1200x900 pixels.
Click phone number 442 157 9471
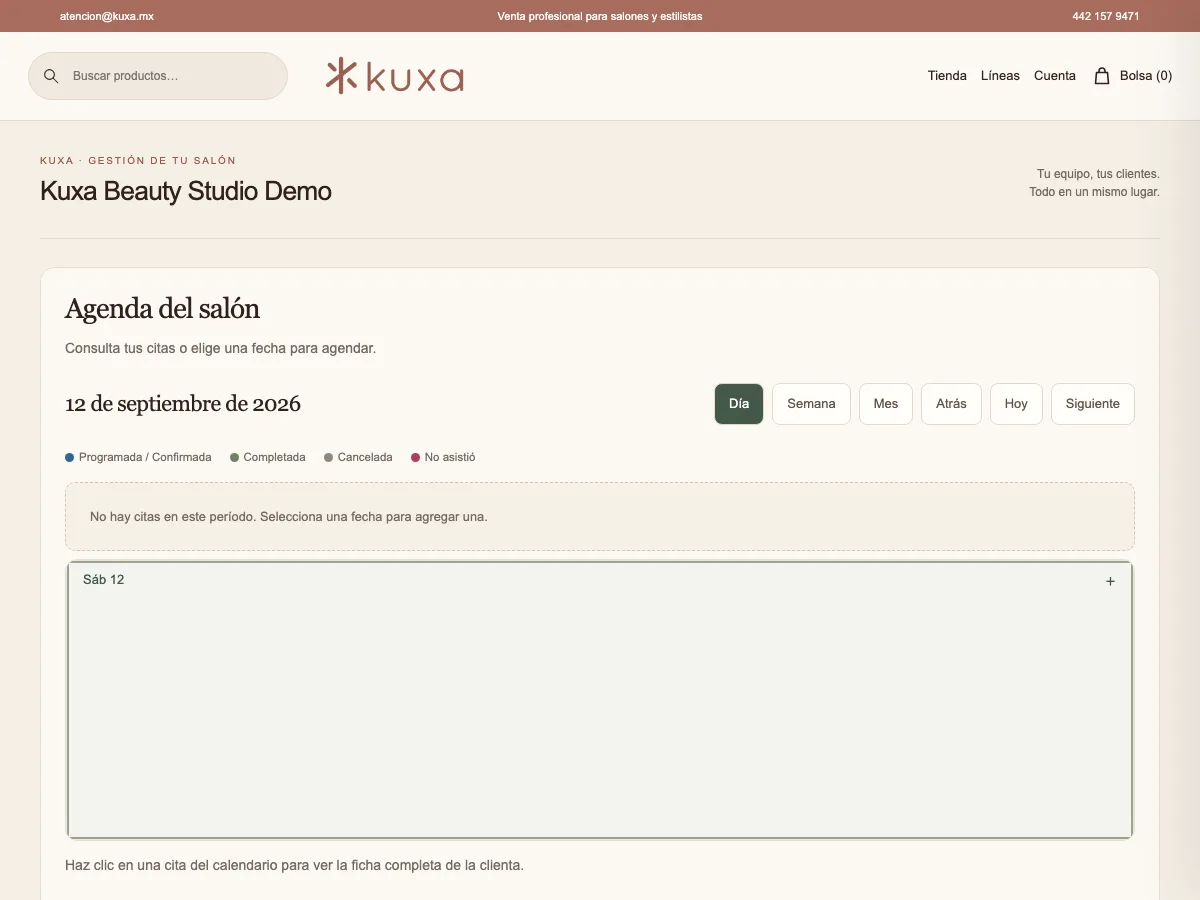1106,16
